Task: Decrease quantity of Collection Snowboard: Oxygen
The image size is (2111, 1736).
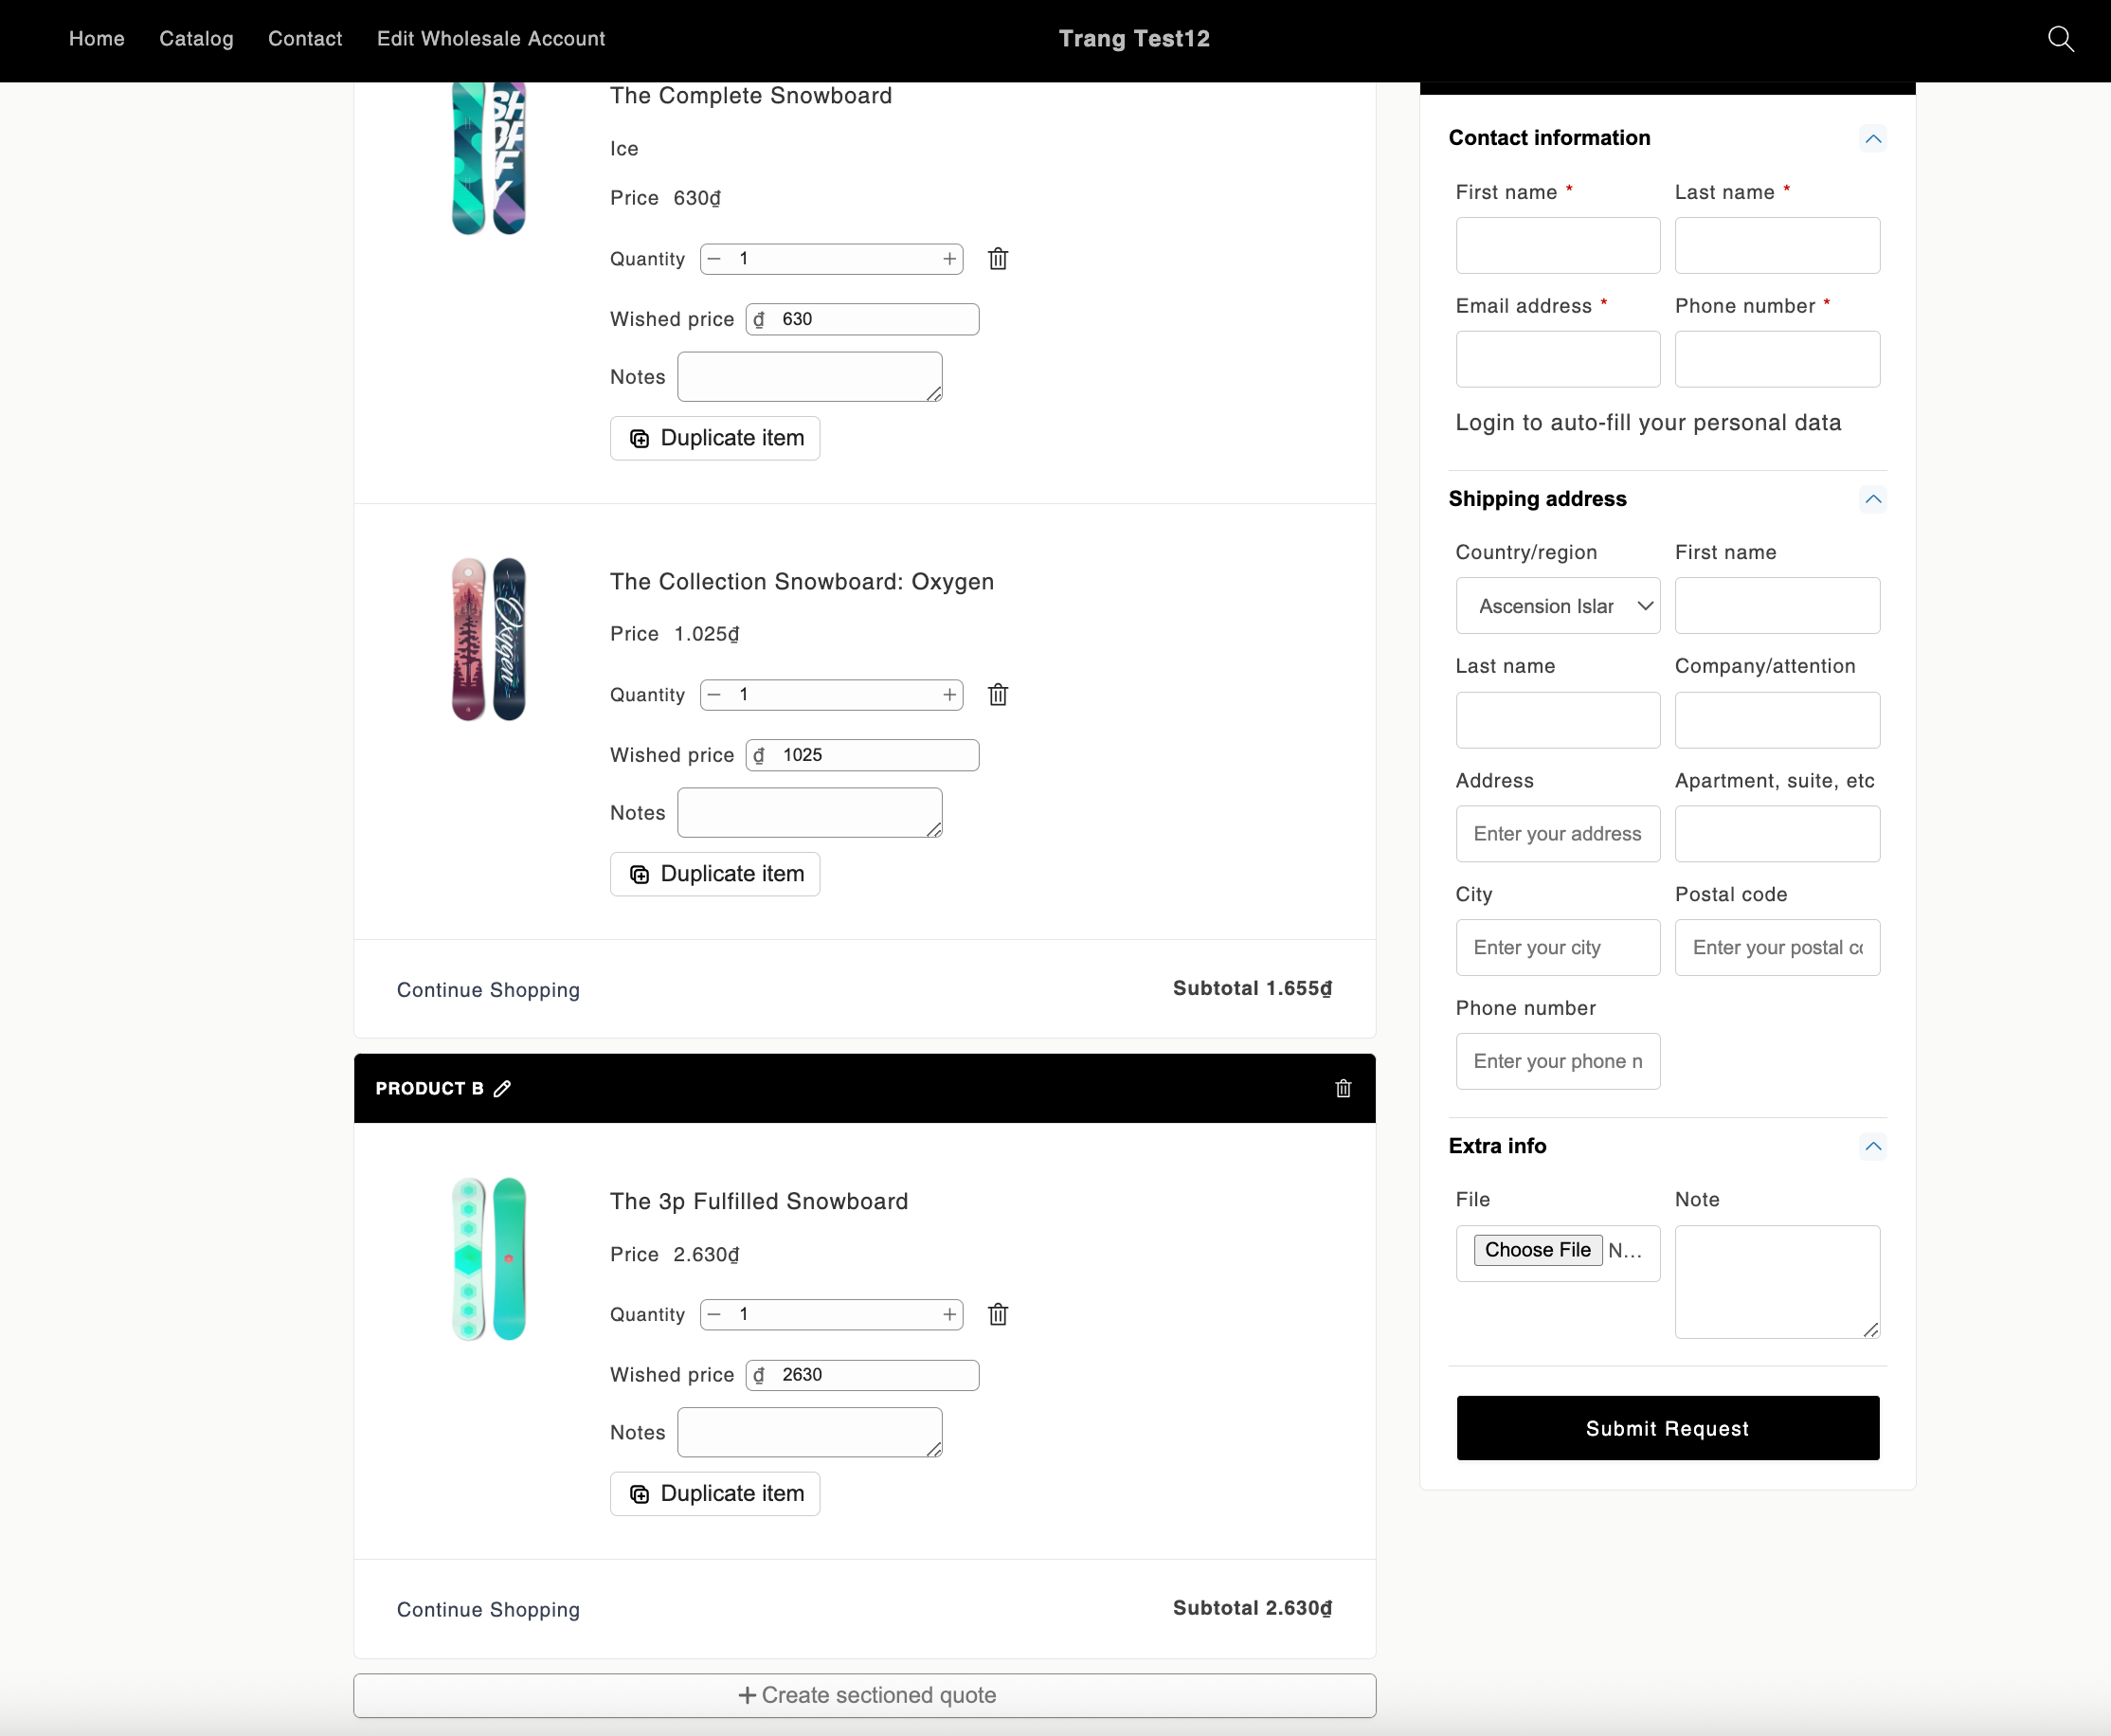Action: pyautogui.click(x=714, y=695)
